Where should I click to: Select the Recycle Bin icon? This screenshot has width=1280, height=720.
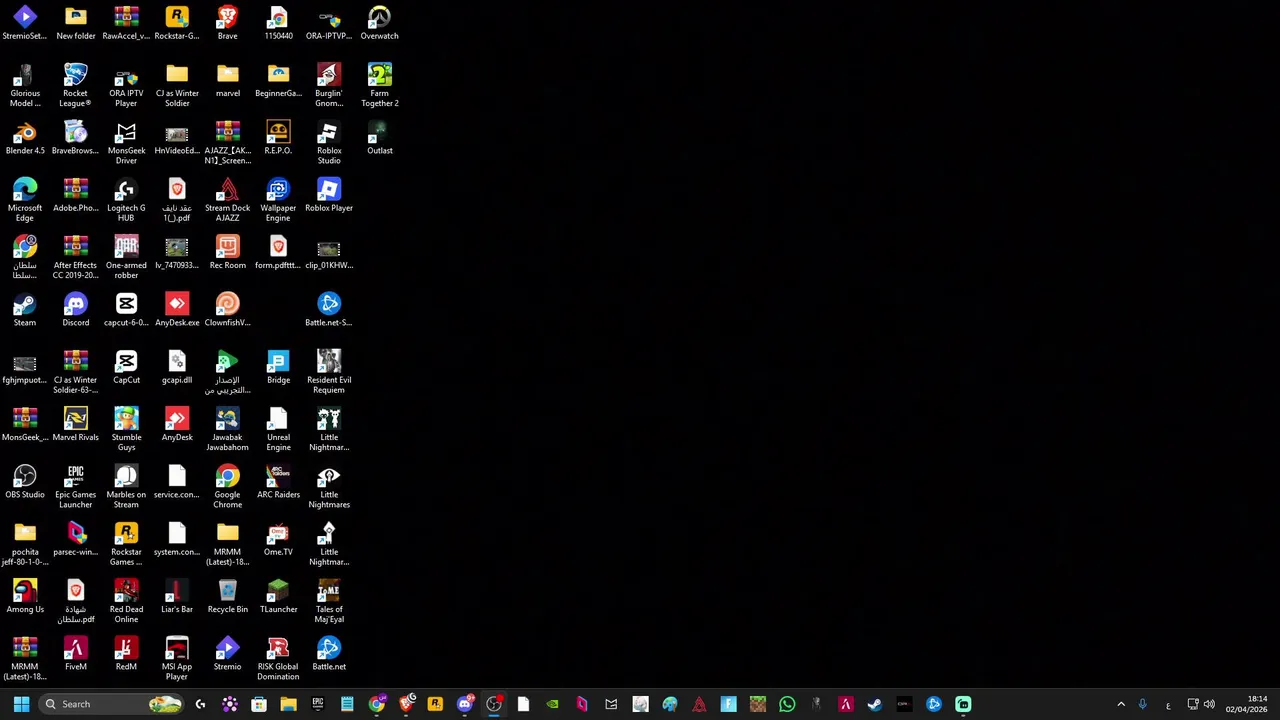227,597
